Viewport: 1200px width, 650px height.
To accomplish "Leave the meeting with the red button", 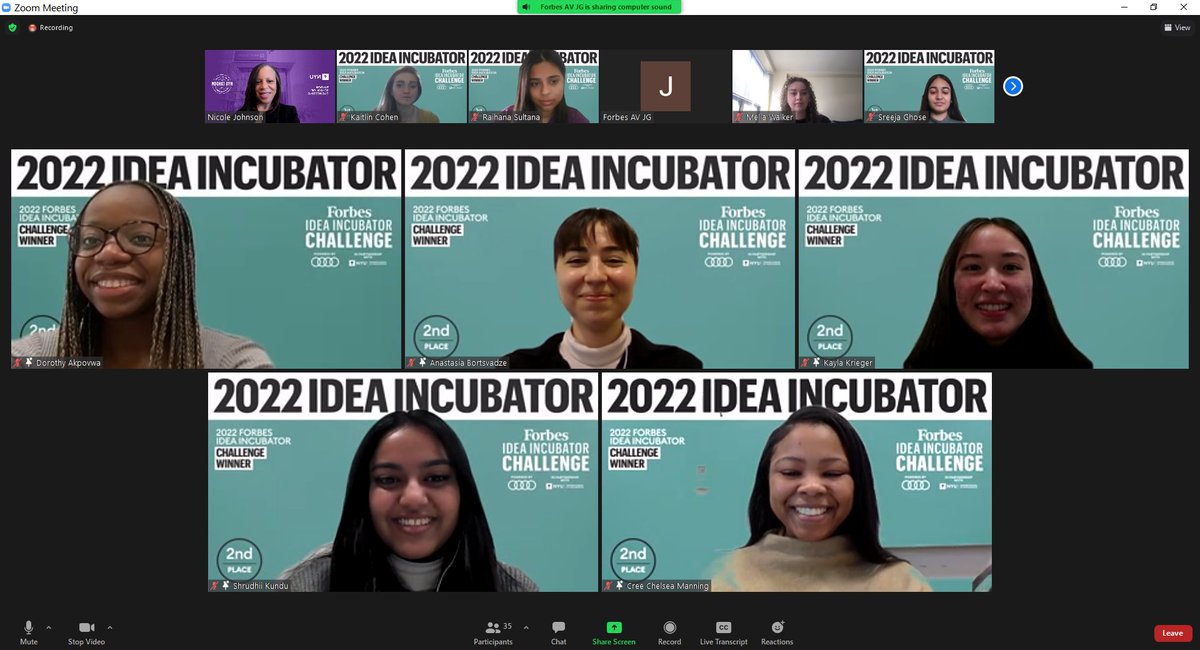I will (x=1172, y=633).
